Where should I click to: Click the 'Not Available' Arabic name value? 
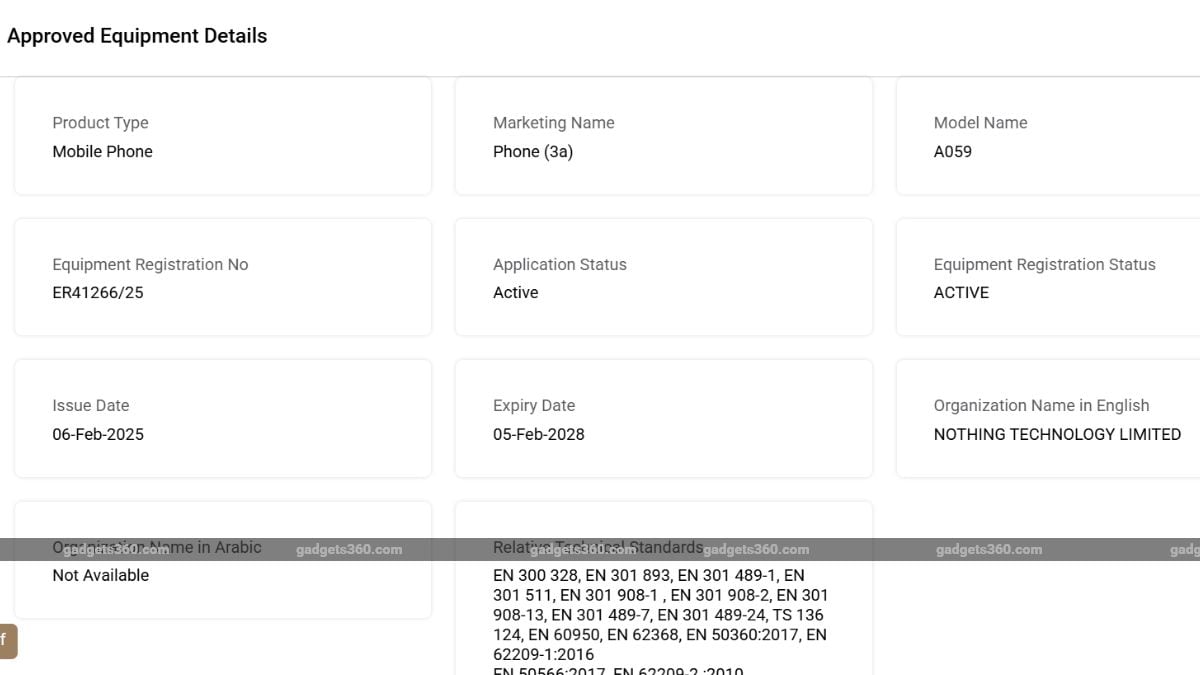click(100, 576)
